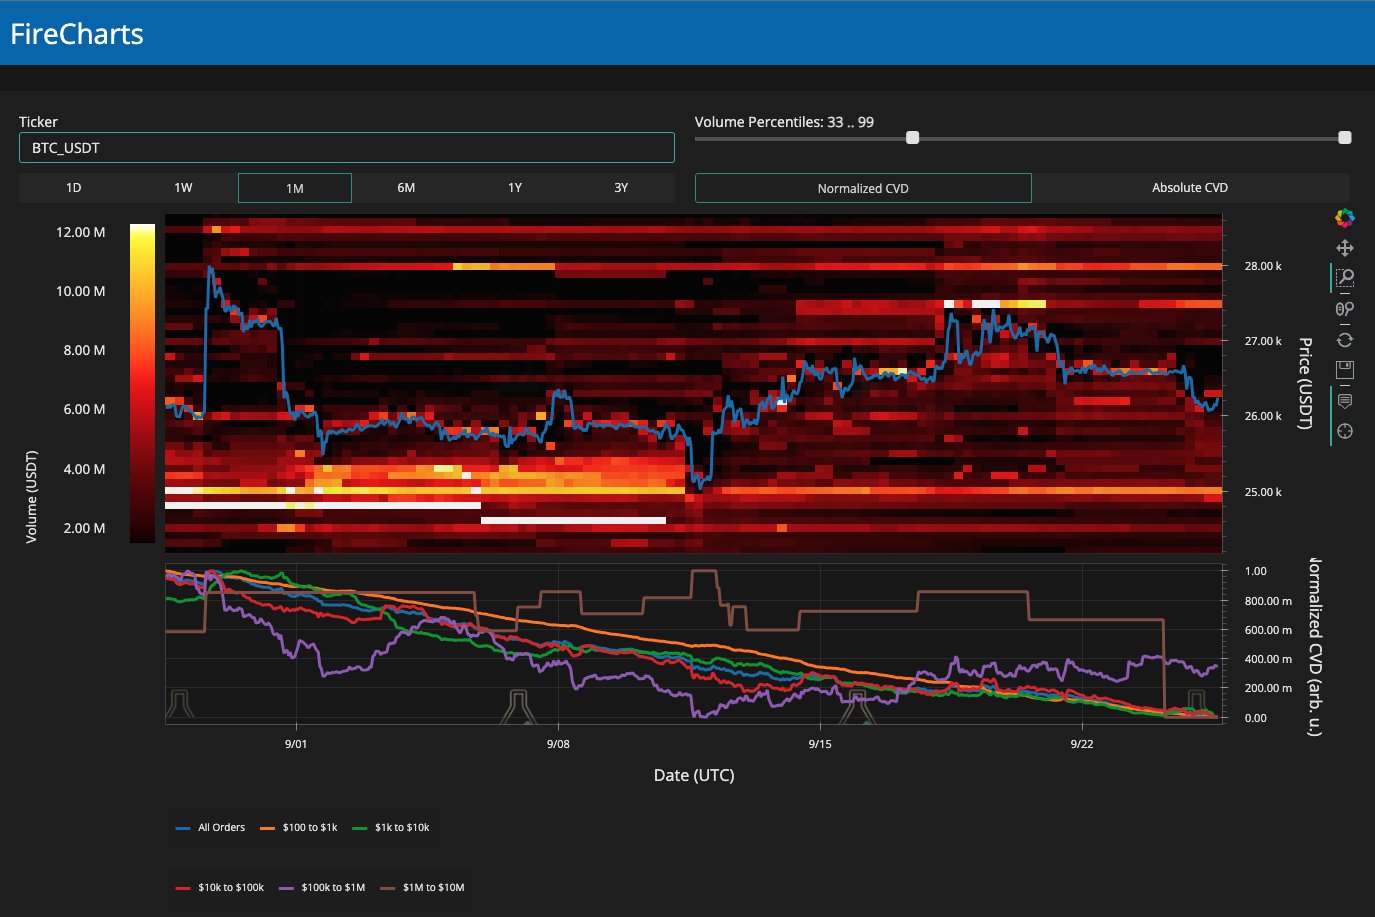Select the box zoom tool
The width and height of the screenshot is (1375, 917).
pyautogui.click(x=1344, y=277)
